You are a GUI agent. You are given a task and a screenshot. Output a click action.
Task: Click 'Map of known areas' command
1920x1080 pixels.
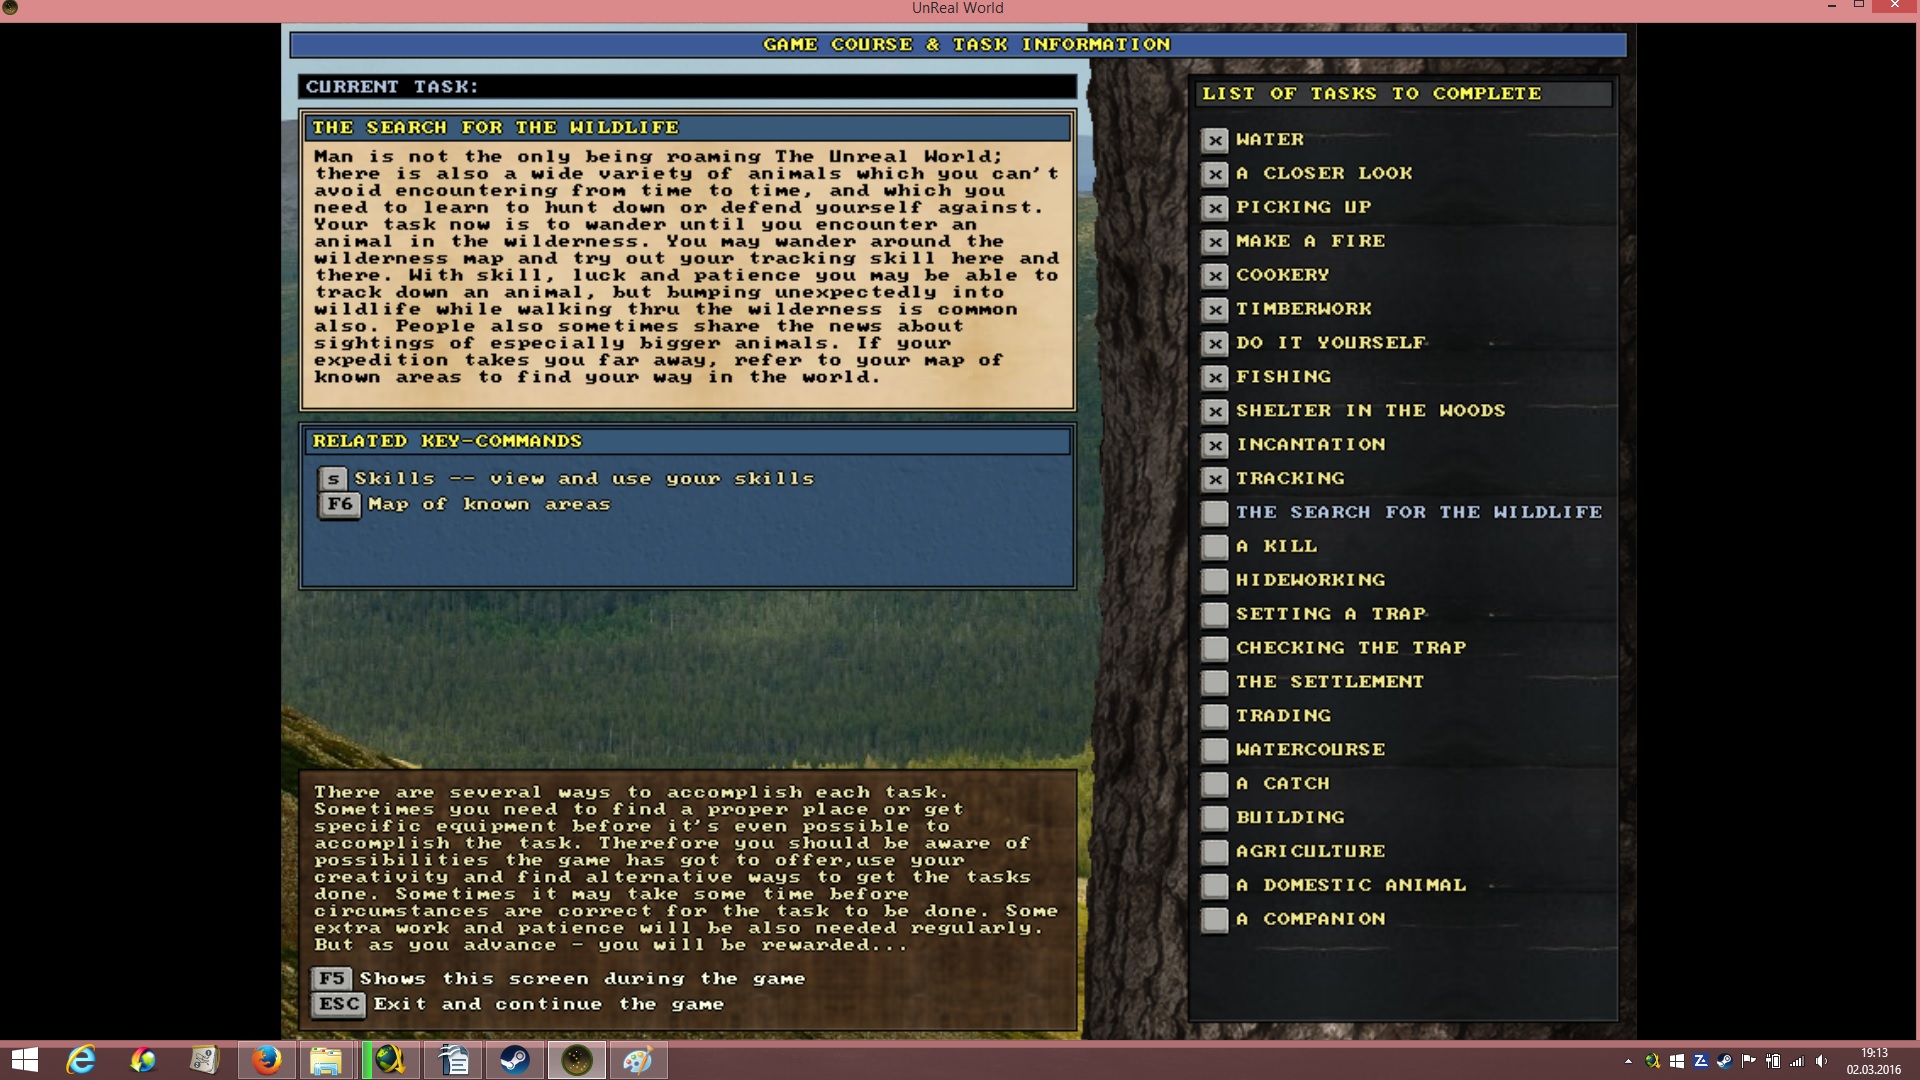tap(489, 505)
